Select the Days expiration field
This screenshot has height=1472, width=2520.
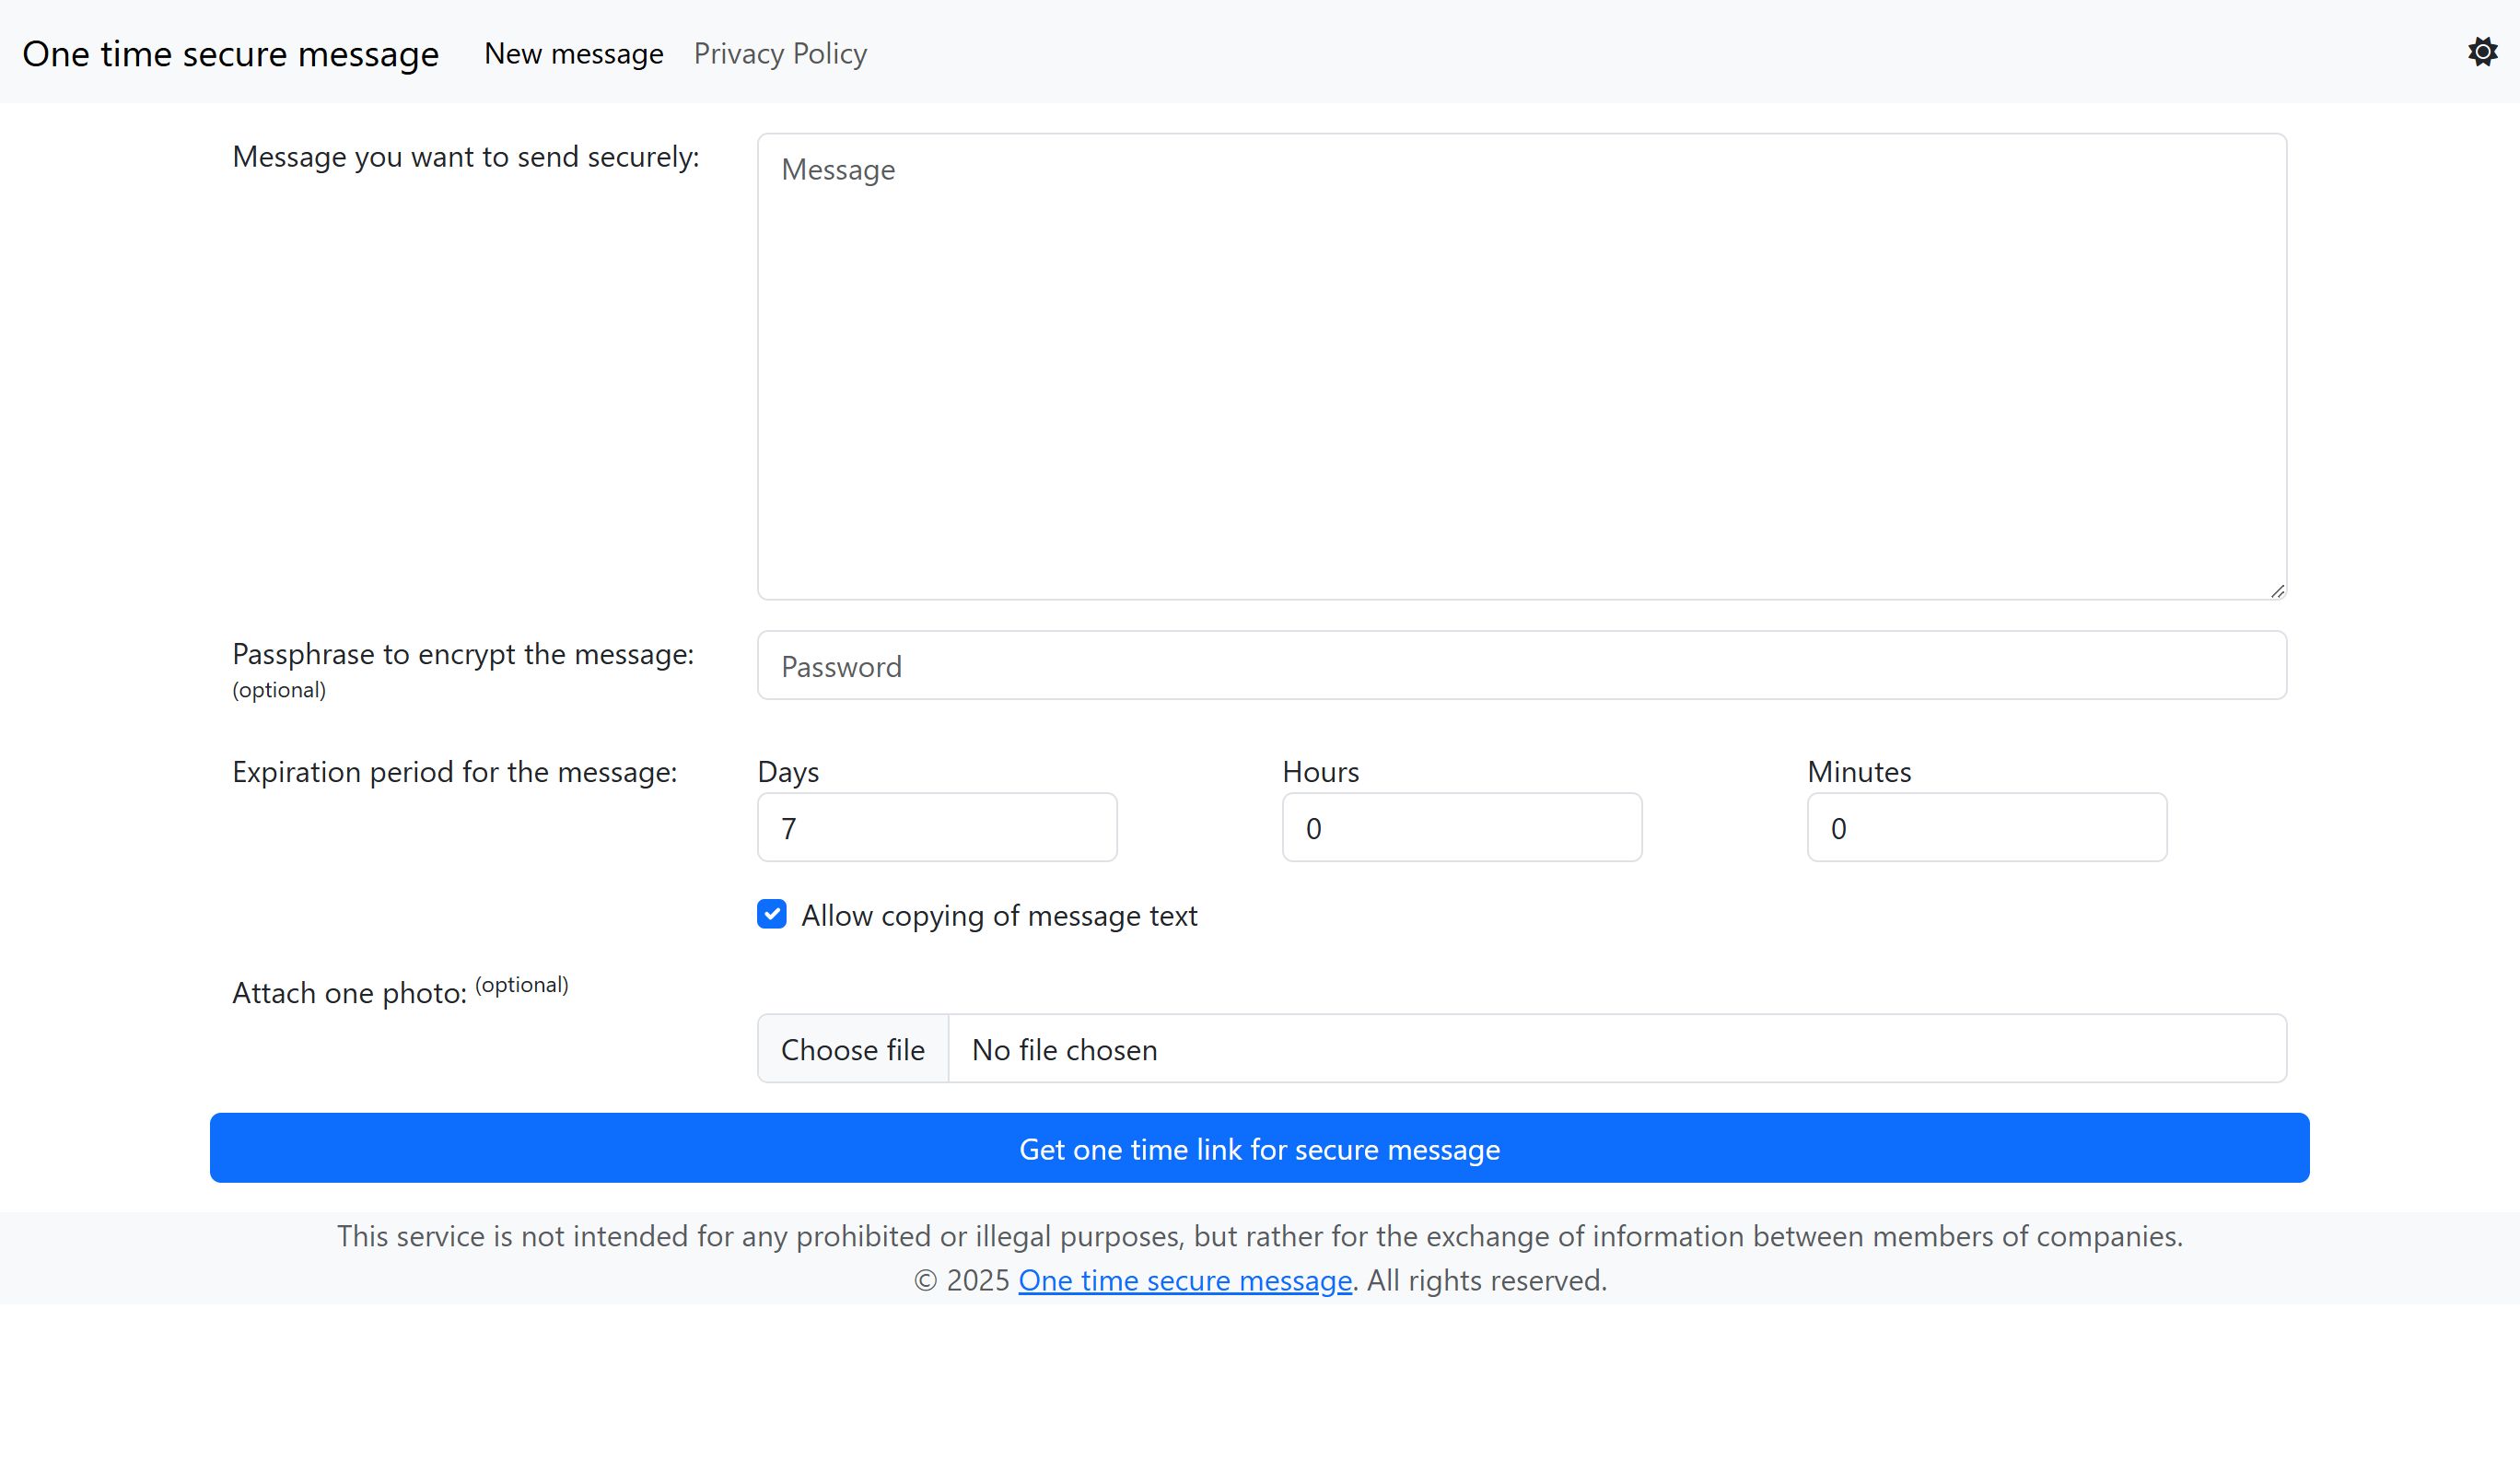[x=936, y=828]
